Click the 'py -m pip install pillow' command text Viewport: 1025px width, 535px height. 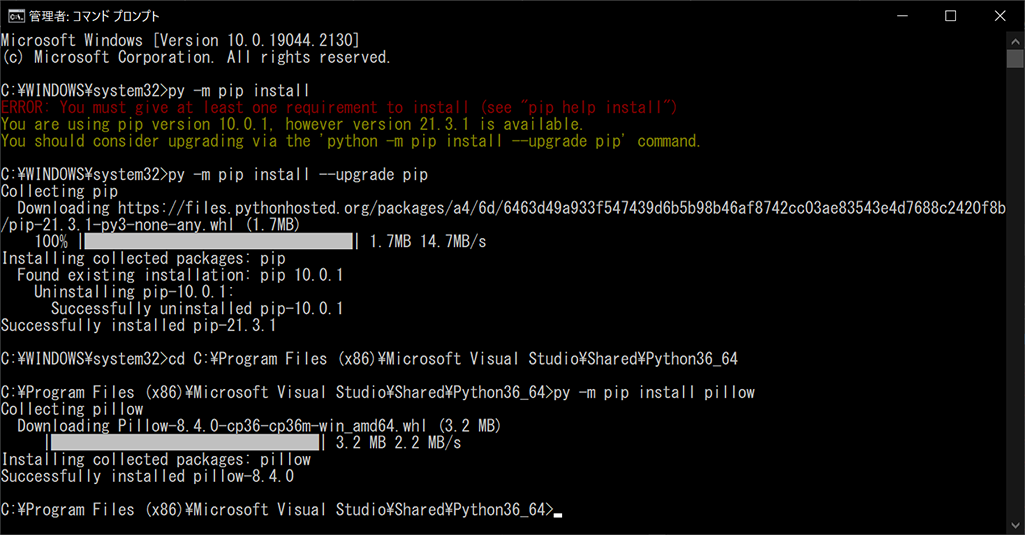click(x=654, y=392)
